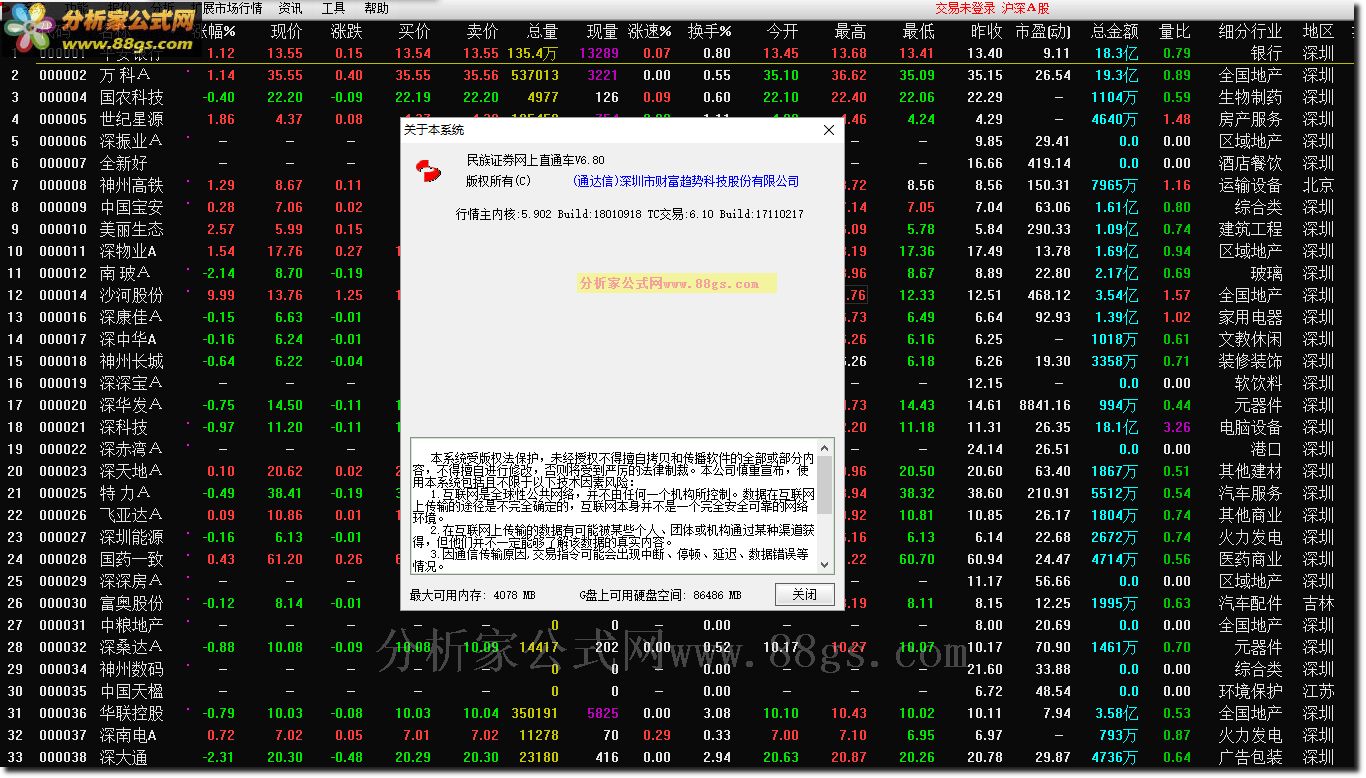1366x778 pixels.
Task: Sort by the 现量 column header
Action: click(602, 32)
